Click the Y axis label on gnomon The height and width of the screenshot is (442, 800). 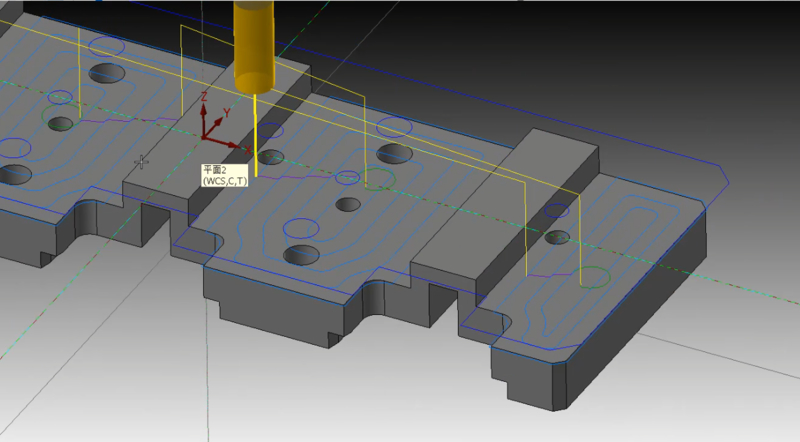coord(228,112)
